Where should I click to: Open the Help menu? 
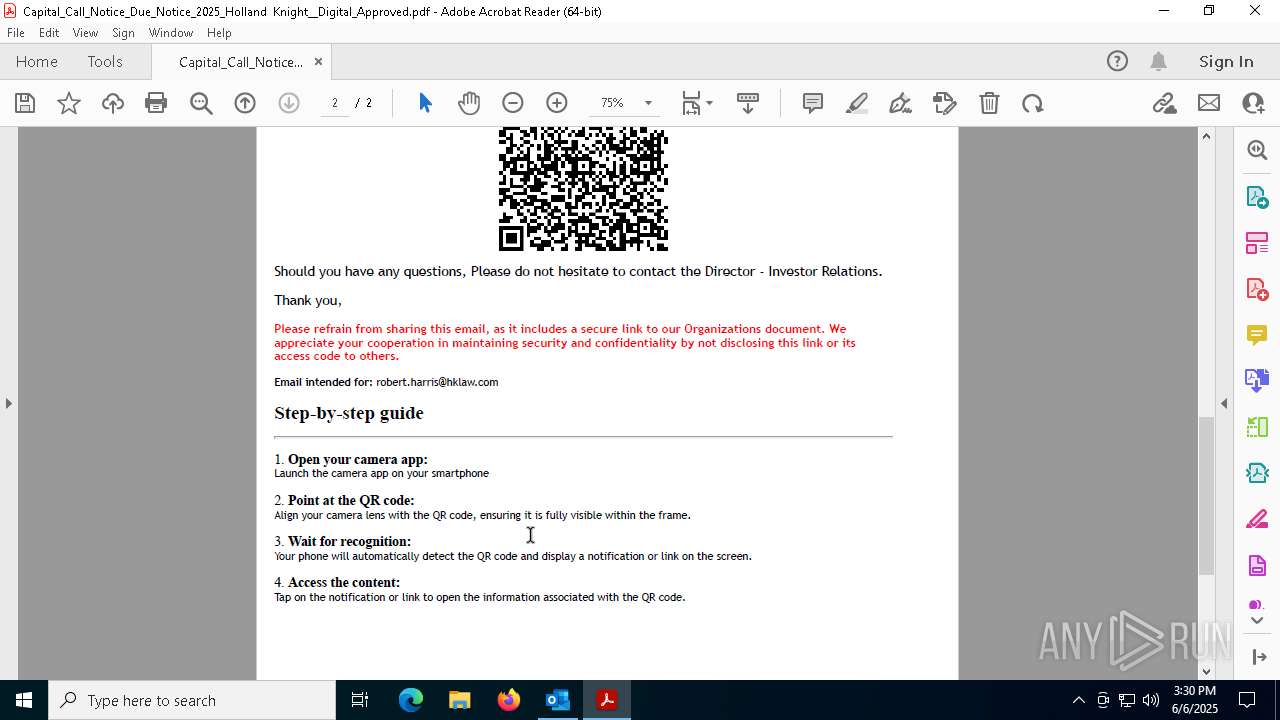[x=219, y=33]
